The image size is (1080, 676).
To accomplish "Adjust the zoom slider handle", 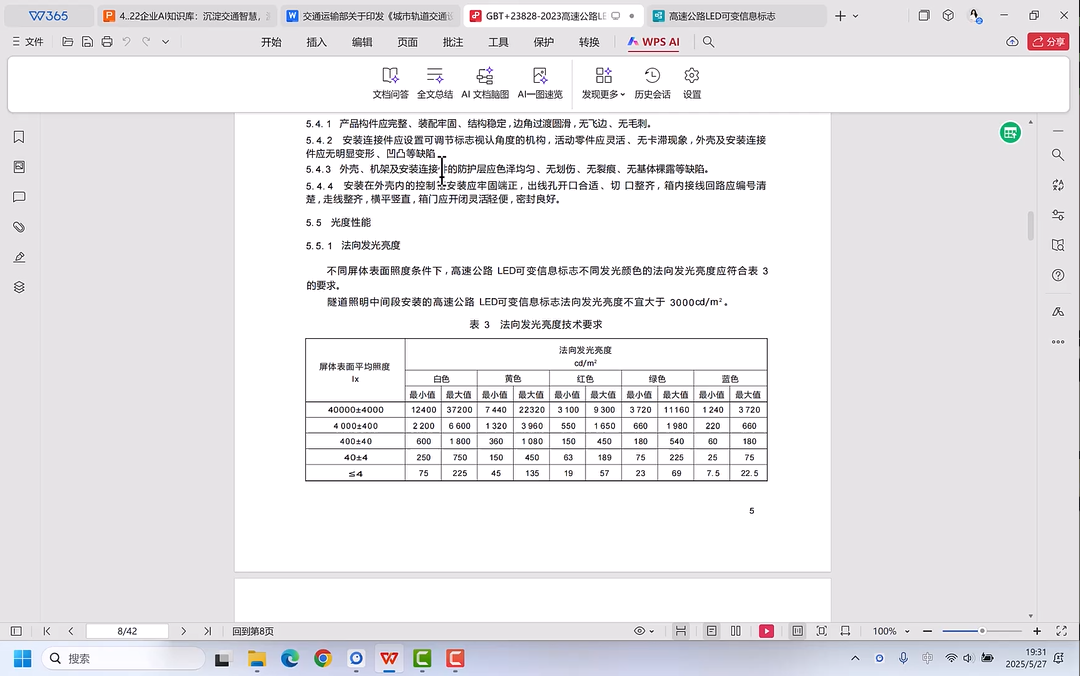I will [x=982, y=631].
